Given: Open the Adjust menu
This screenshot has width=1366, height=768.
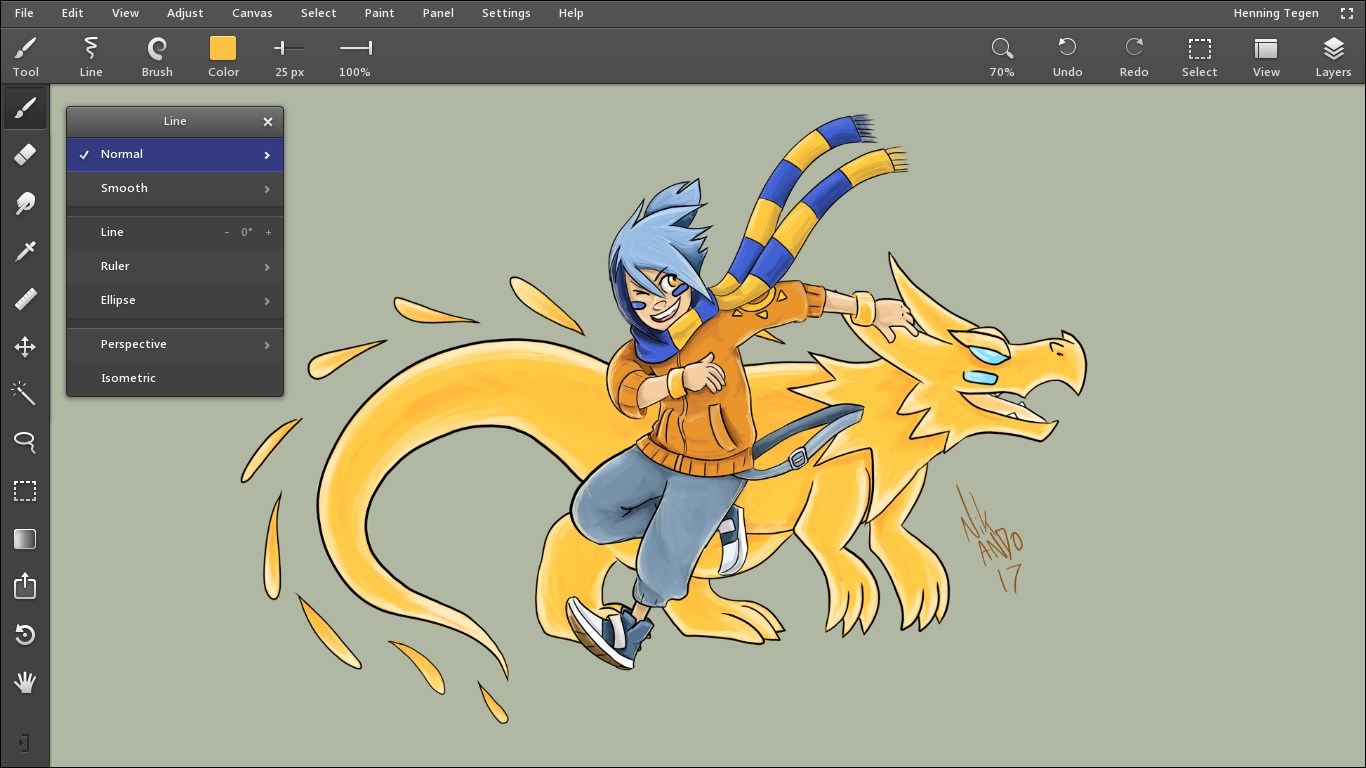Looking at the screenshot, I should (185, 13).
